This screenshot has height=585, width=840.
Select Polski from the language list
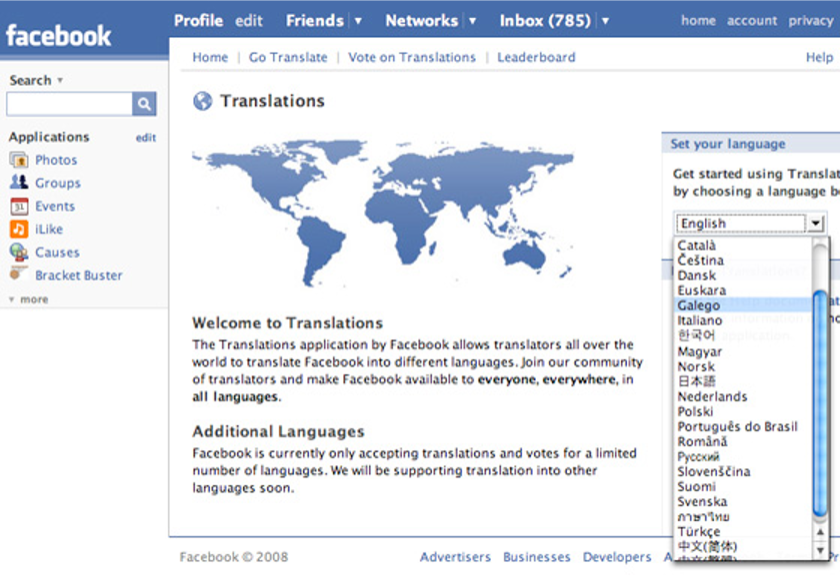743,411
